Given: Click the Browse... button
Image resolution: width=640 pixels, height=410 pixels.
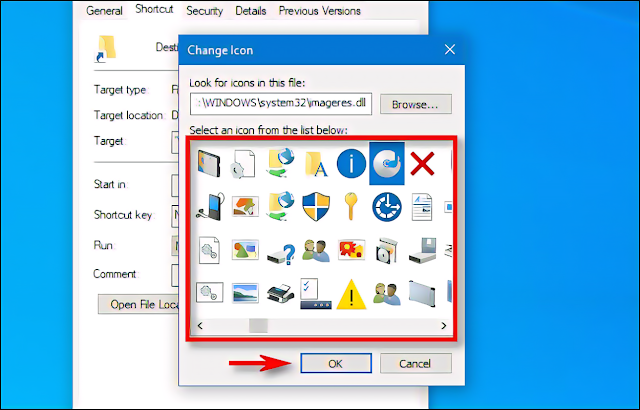Looking at the screenshot, I should pos(416,104).
